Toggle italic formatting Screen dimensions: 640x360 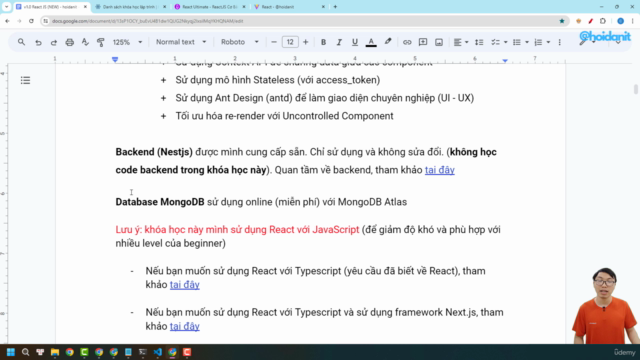339,42
